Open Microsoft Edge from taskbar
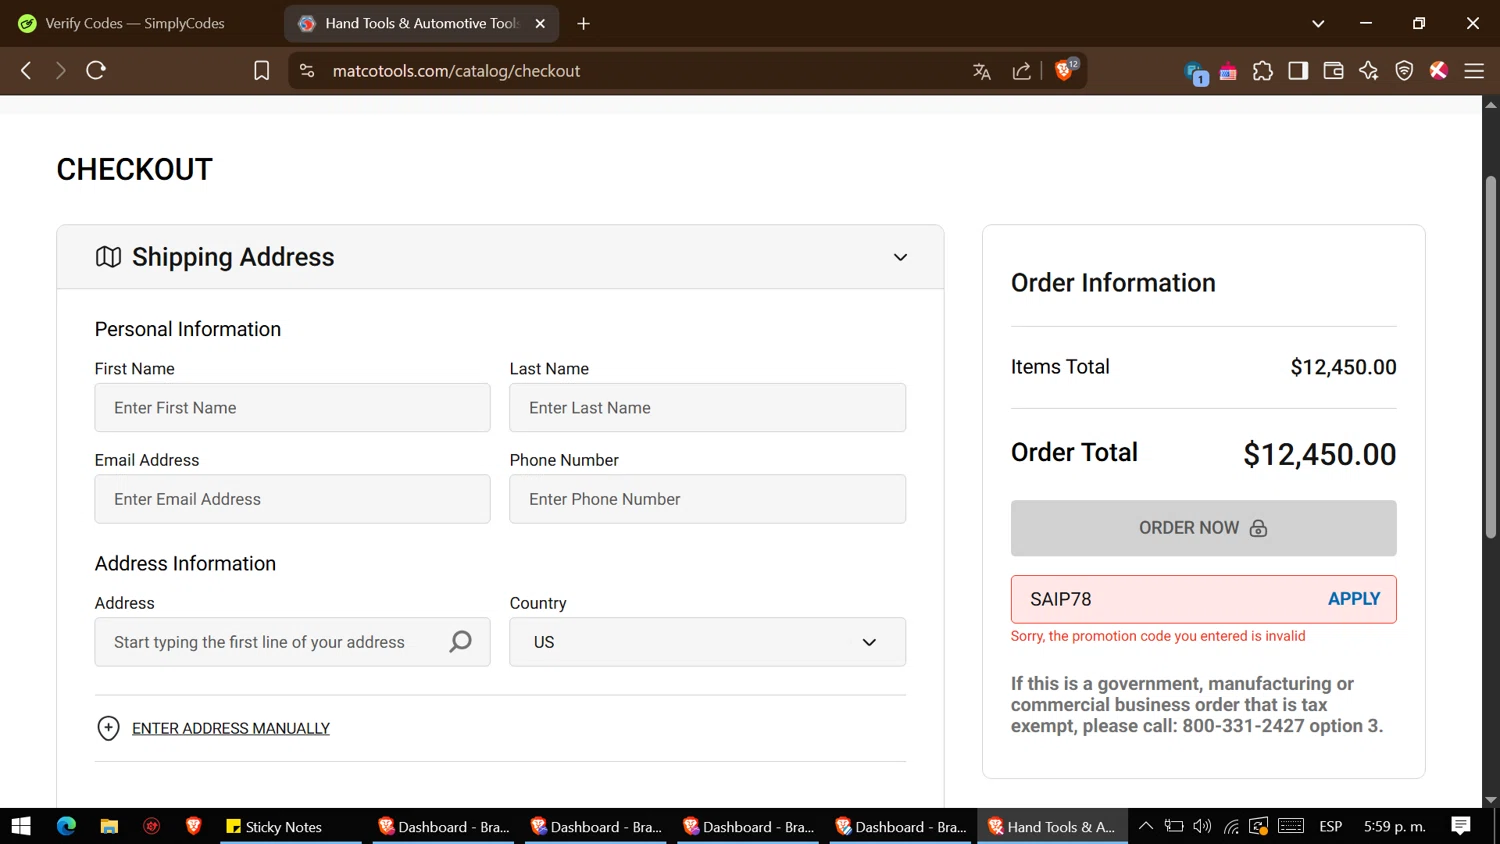The image size is (1500, 844). coord(66,826)
